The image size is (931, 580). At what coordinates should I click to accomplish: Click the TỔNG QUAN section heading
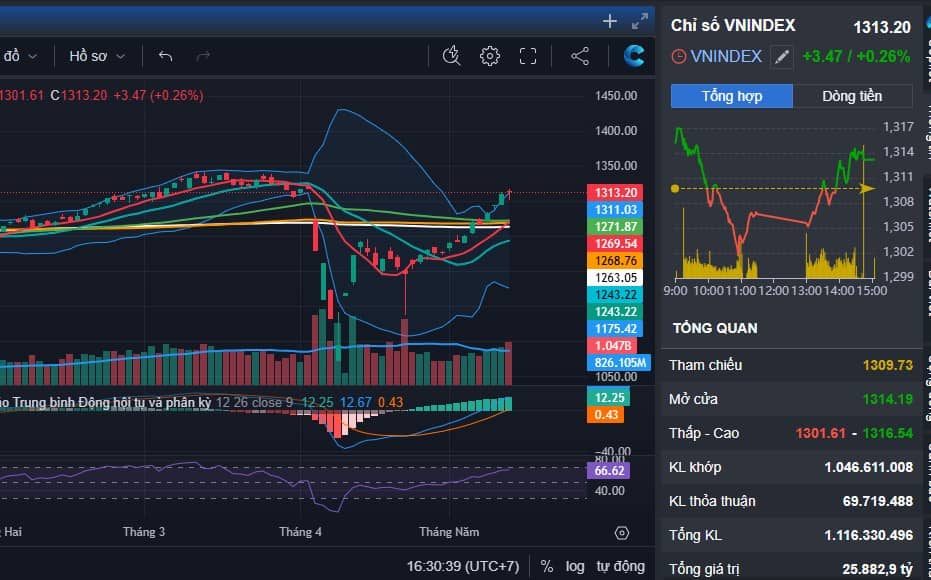(x=715, y=328)
